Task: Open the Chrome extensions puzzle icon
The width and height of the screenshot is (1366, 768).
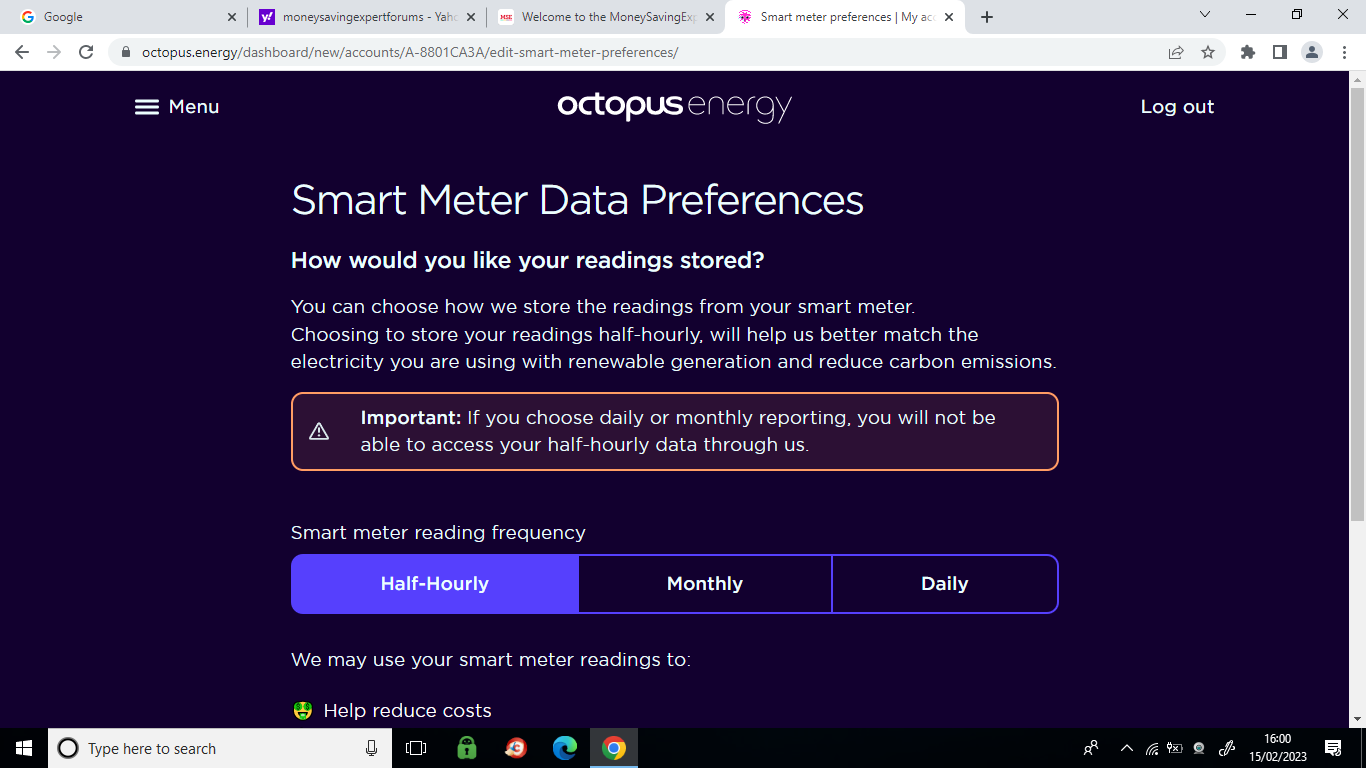Action: [1248, 52]
